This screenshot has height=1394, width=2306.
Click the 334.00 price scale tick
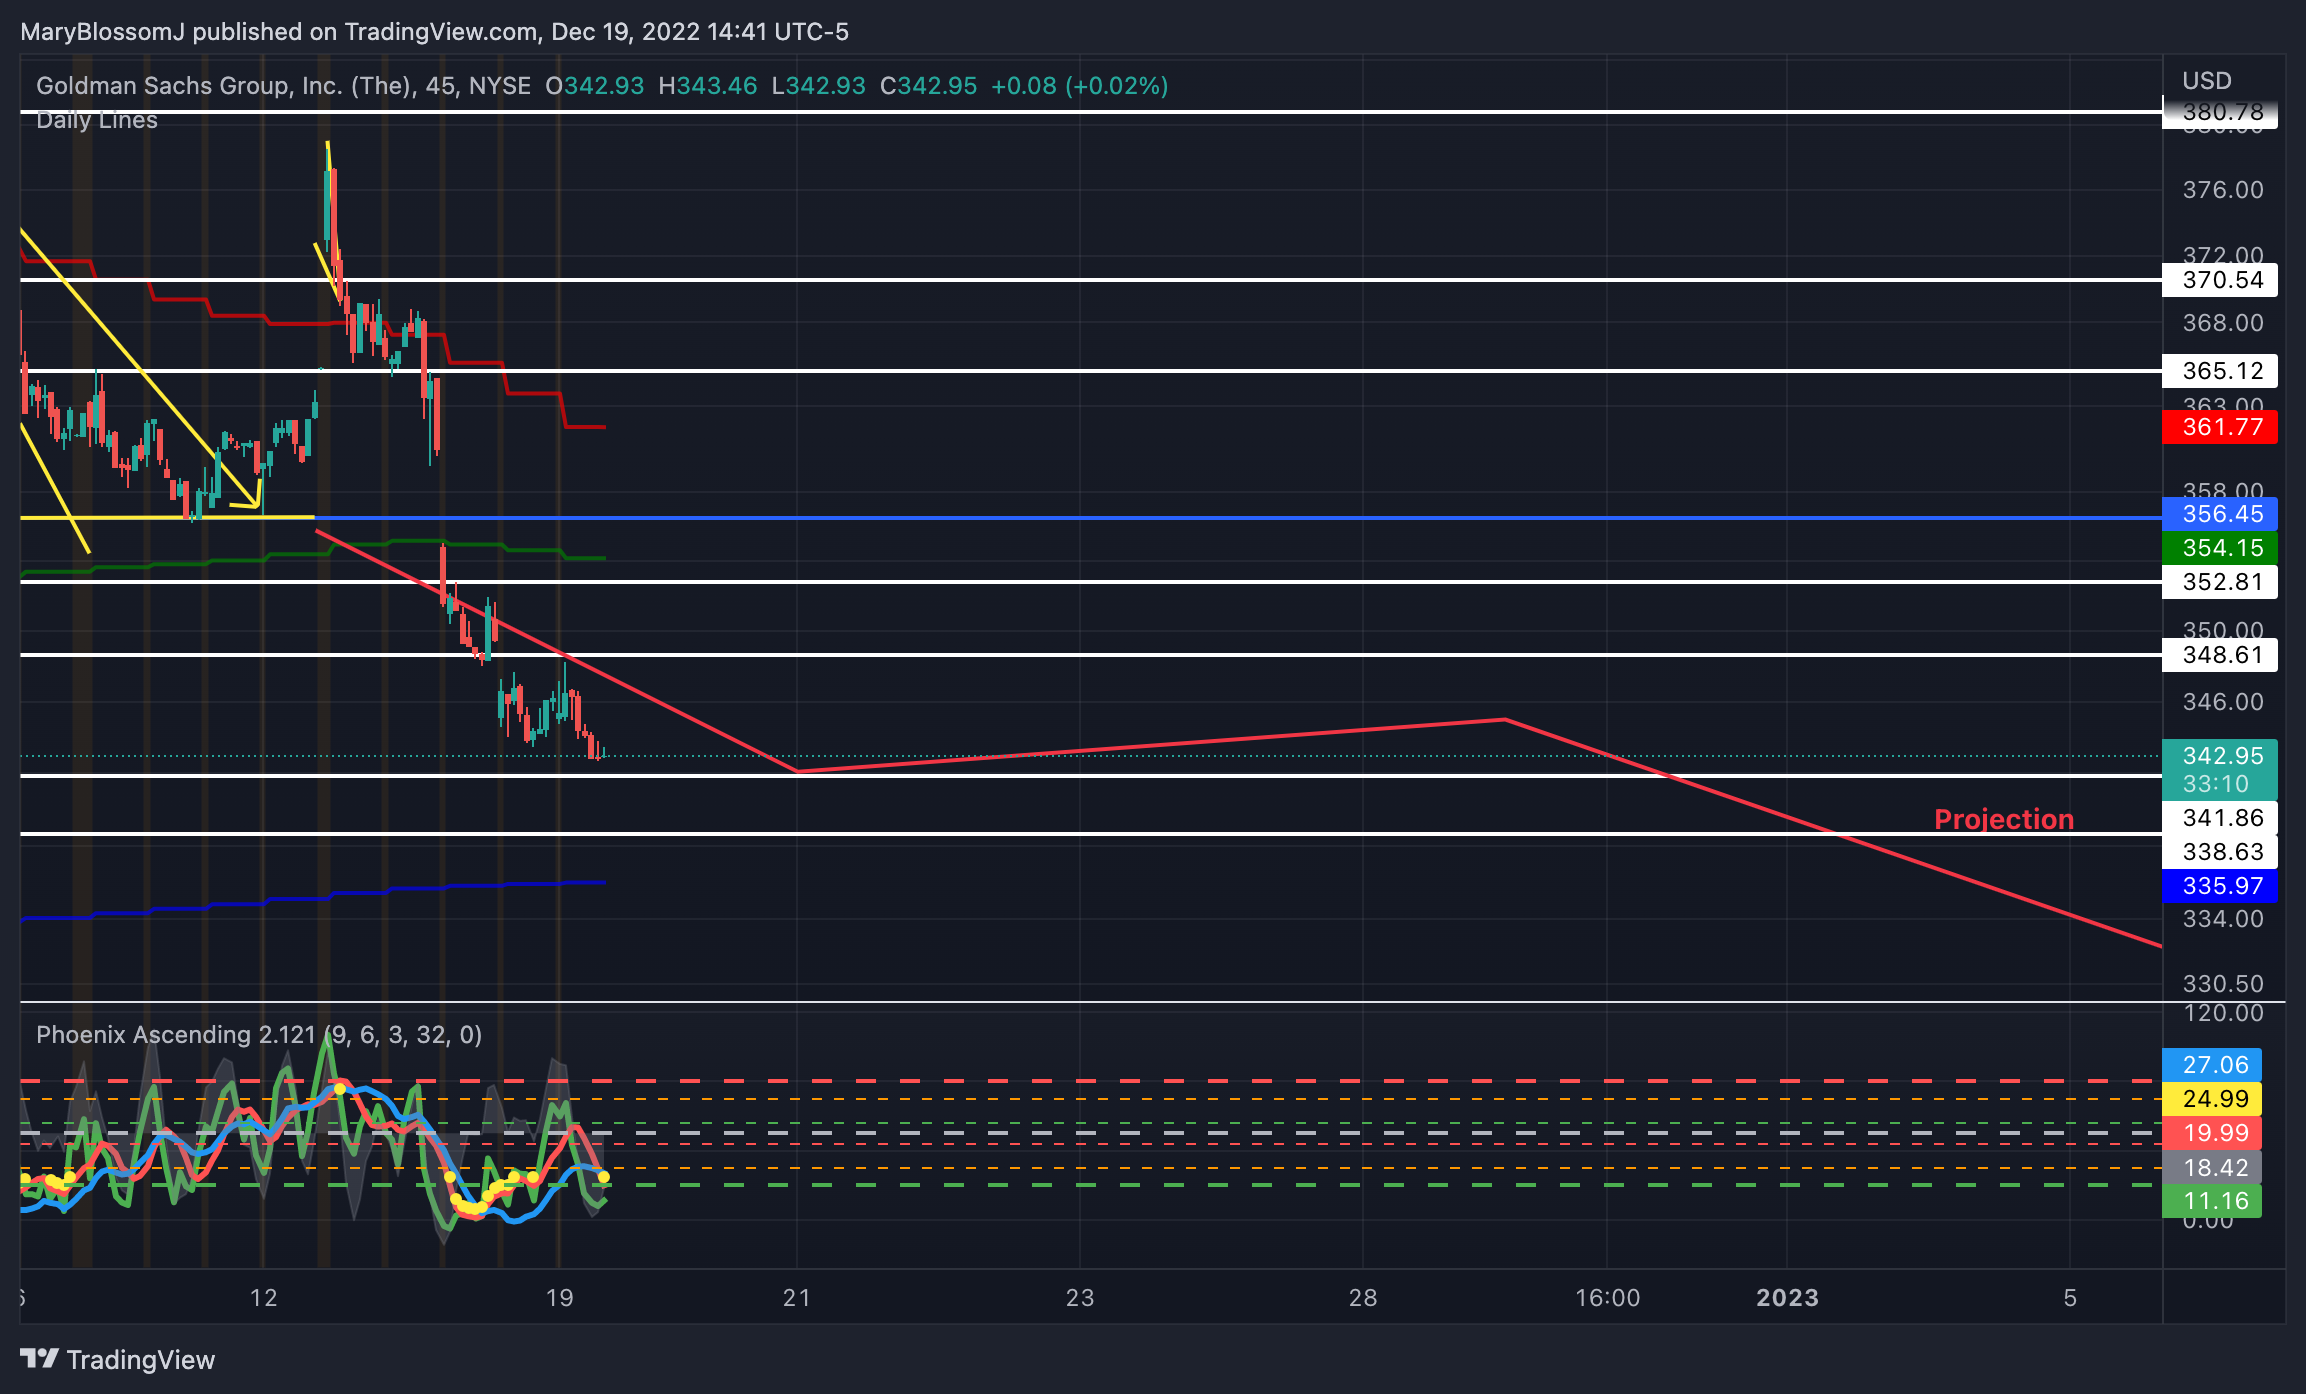[x=2223, y=919]
